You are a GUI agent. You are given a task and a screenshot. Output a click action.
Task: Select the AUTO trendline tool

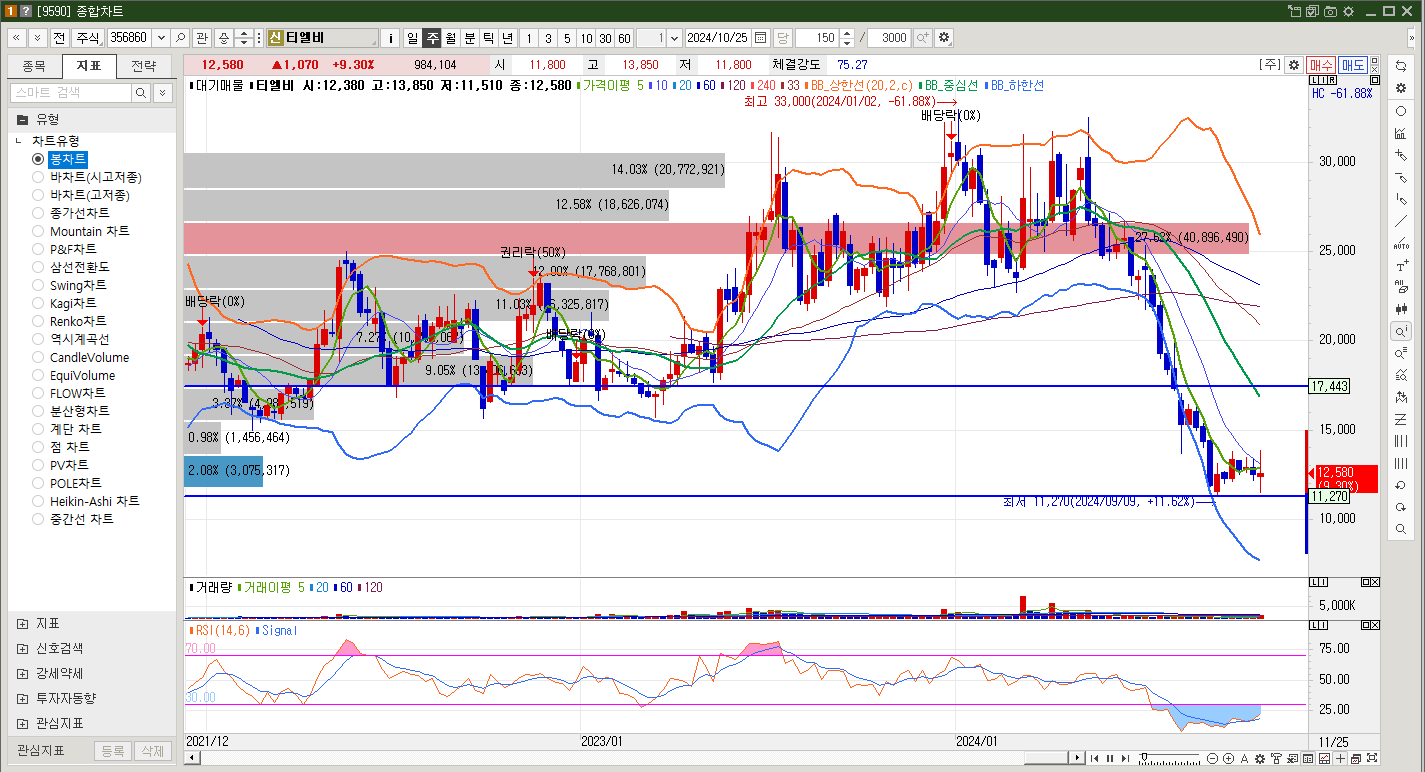pos(1400,242)
